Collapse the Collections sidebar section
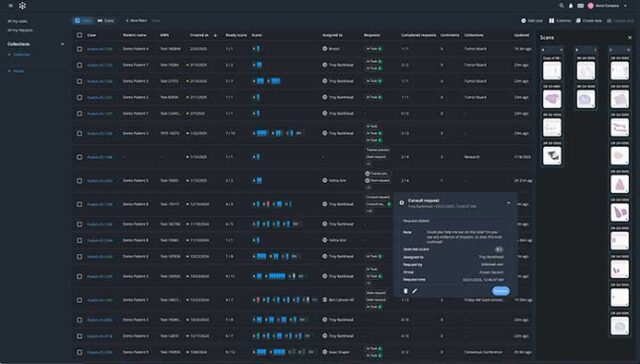 click(x=62, y=44)
